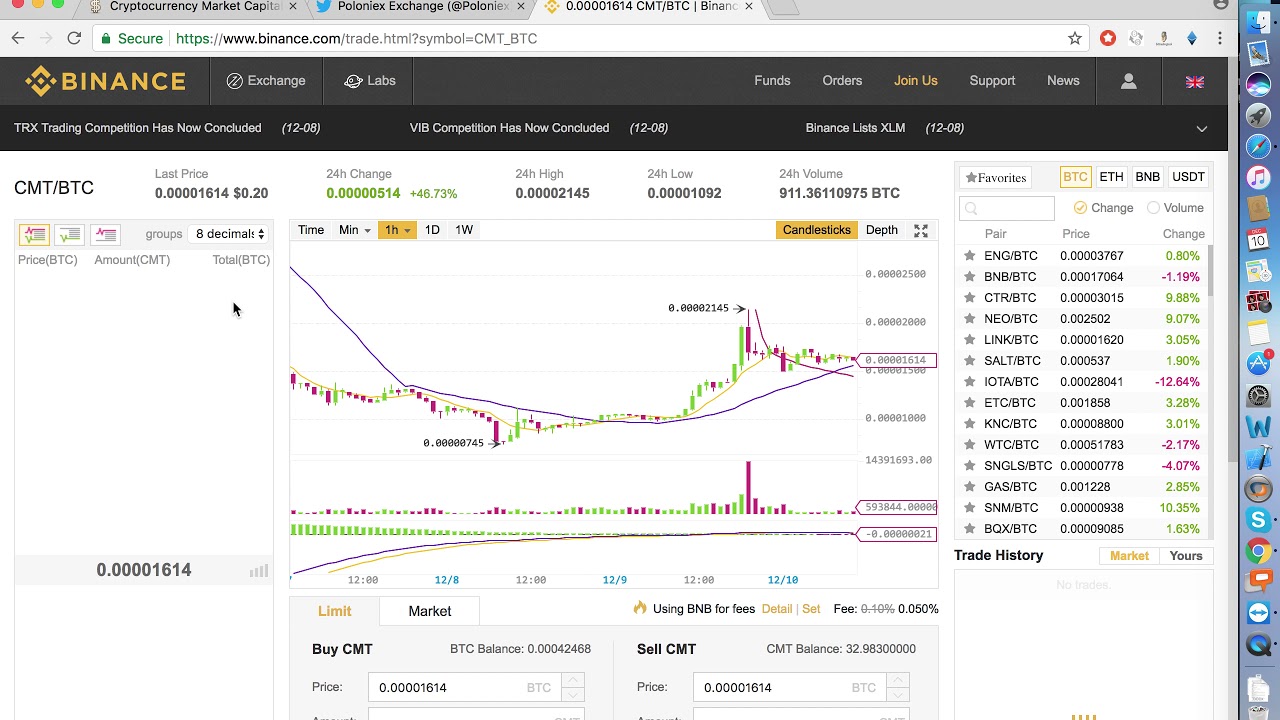Open Chrome menu with three dots
The height and width of the screenshot is (720, 1280).
[1220, 38]
